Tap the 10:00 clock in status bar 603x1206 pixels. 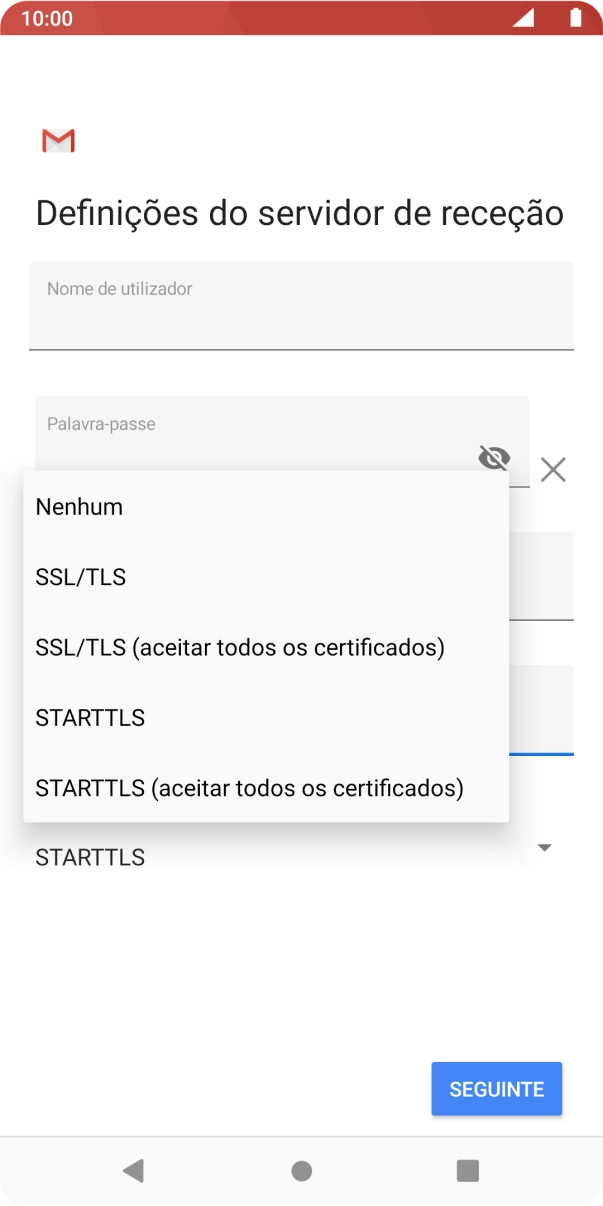click(x=47, y=17)
